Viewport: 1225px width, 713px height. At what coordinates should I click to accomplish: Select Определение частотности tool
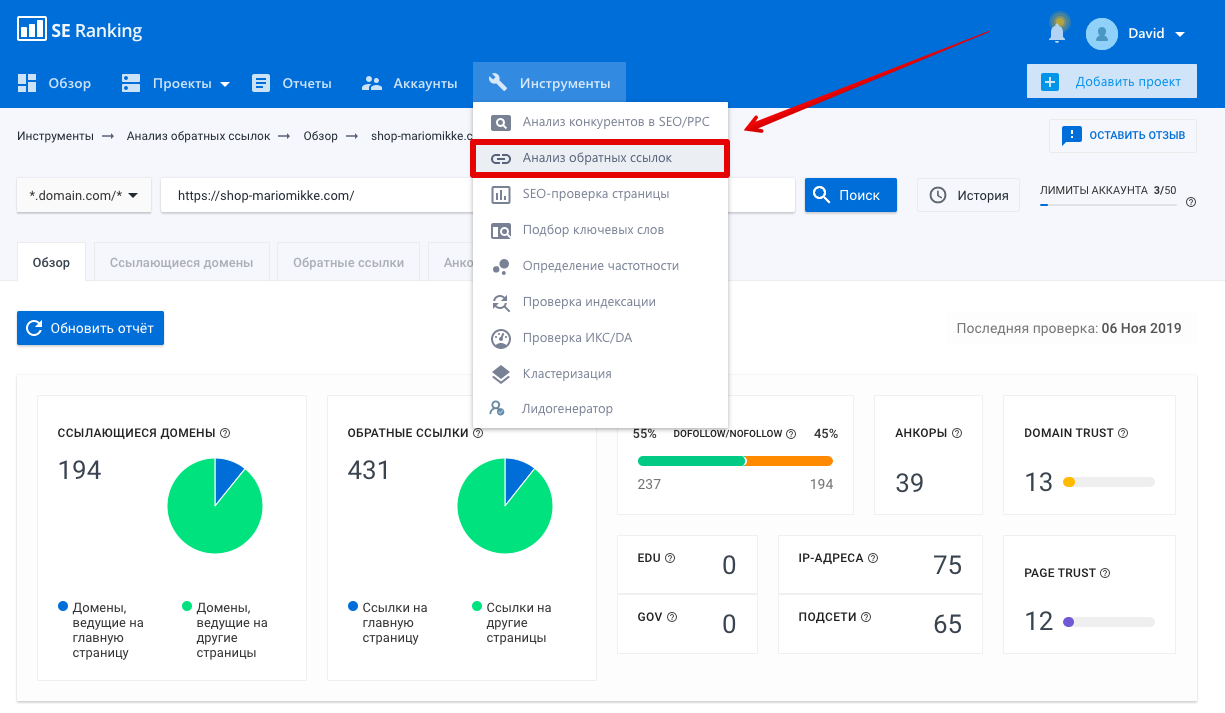(x=600, y=266)
